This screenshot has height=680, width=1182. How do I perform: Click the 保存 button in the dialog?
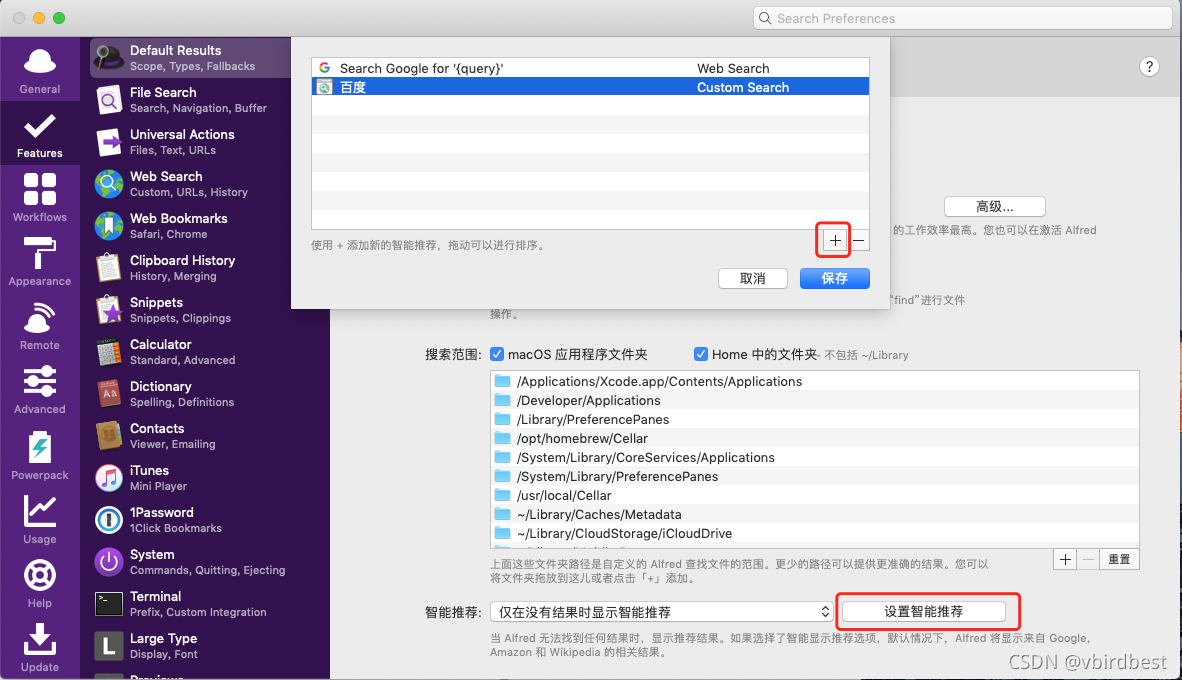[834, 278]
